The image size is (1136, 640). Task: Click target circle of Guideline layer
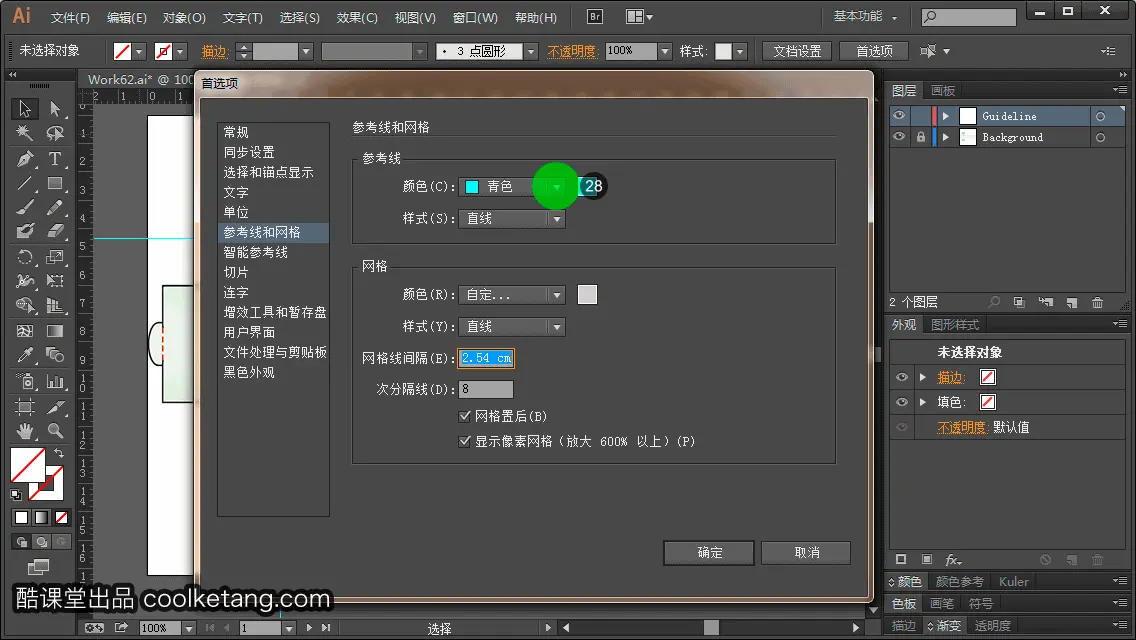(1100, 116)
